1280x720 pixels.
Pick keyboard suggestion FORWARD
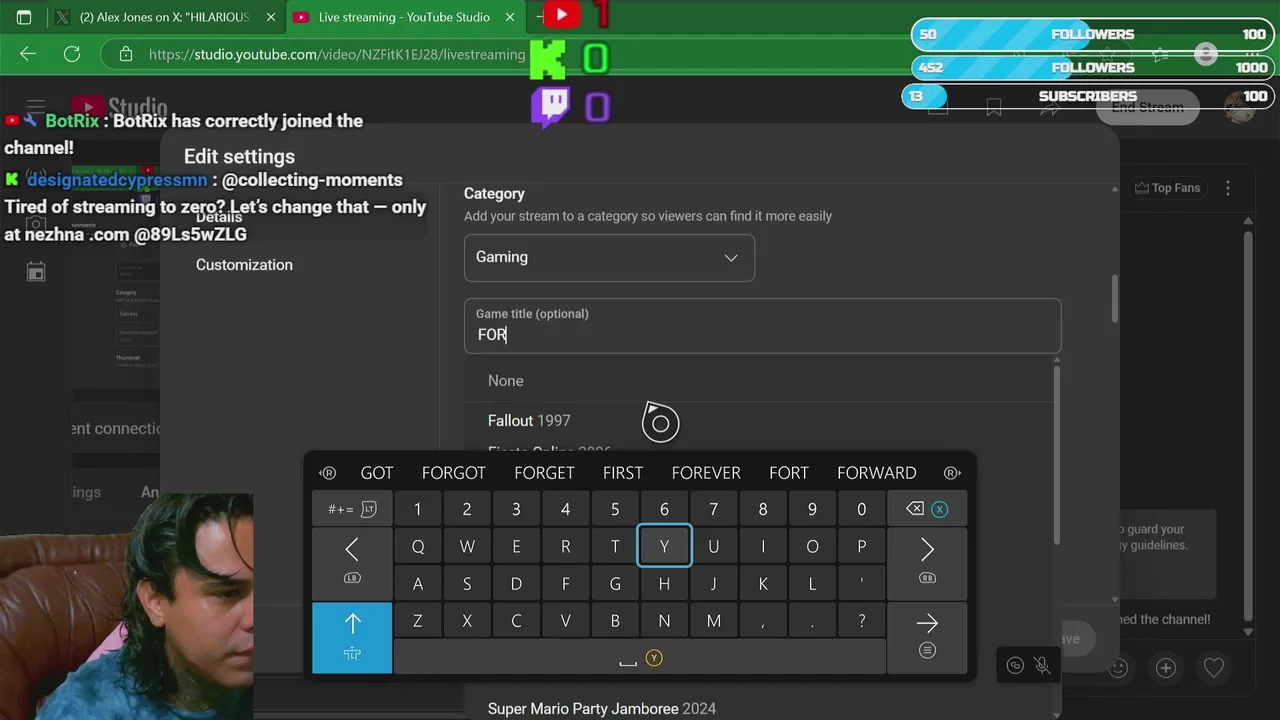click(x=877, y=473)
